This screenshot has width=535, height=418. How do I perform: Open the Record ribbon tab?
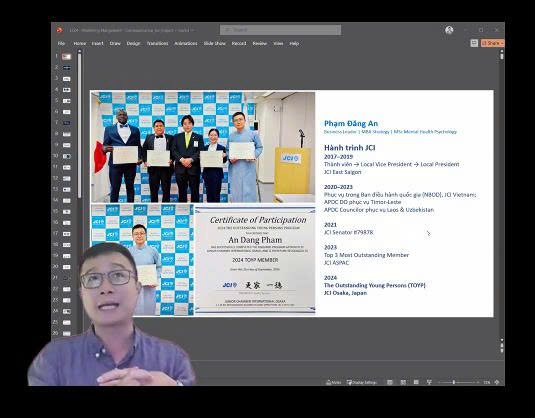(239, 43)
